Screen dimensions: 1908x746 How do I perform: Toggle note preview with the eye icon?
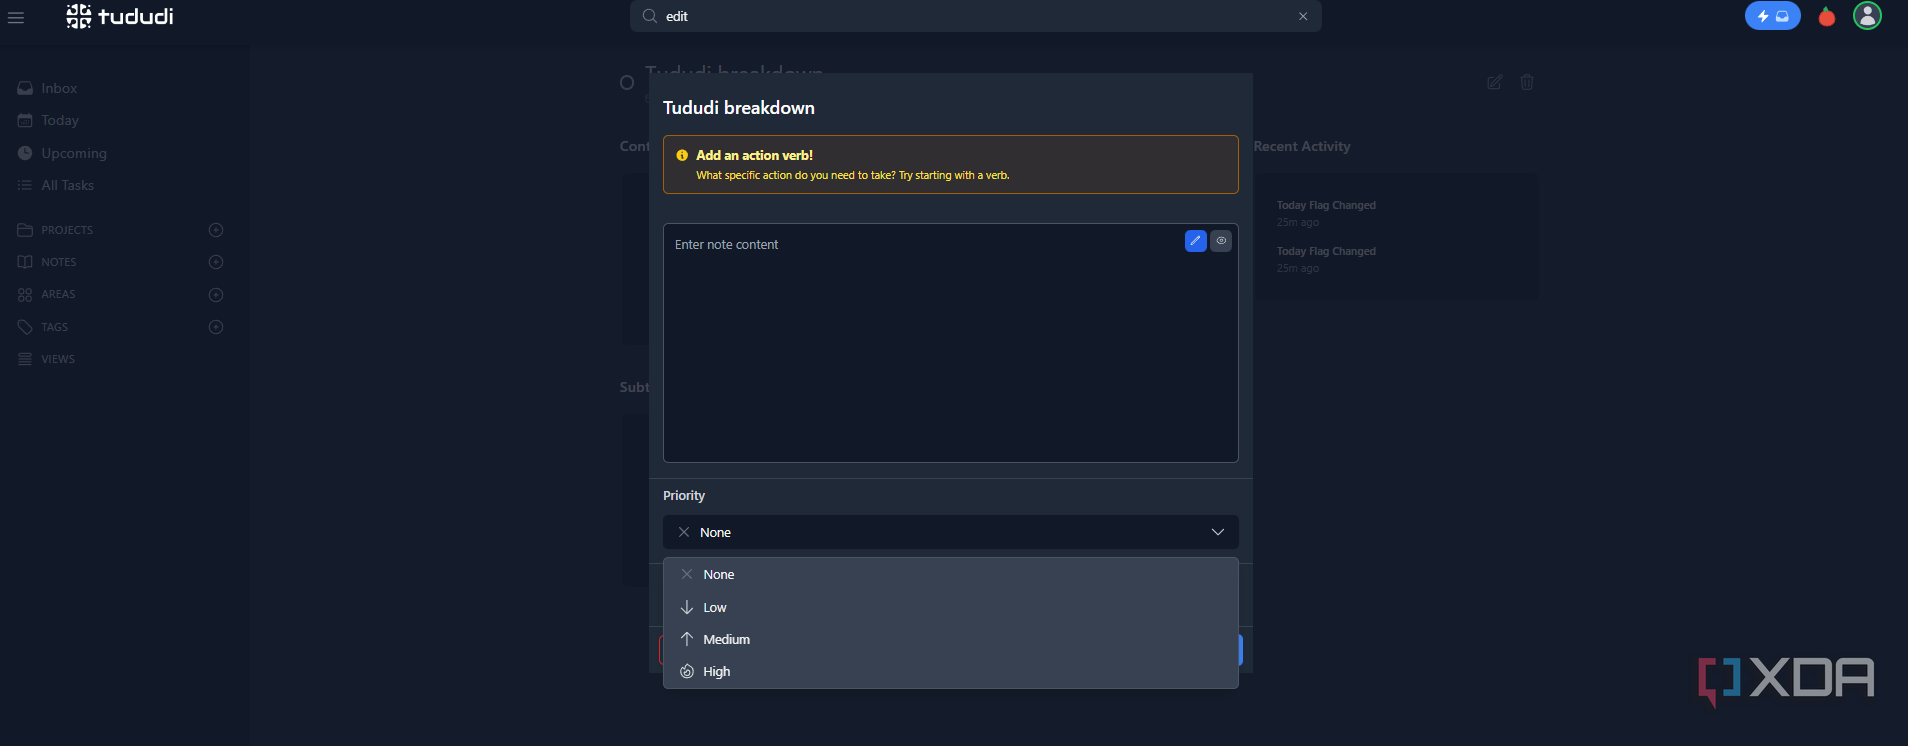click(1221, 241)
